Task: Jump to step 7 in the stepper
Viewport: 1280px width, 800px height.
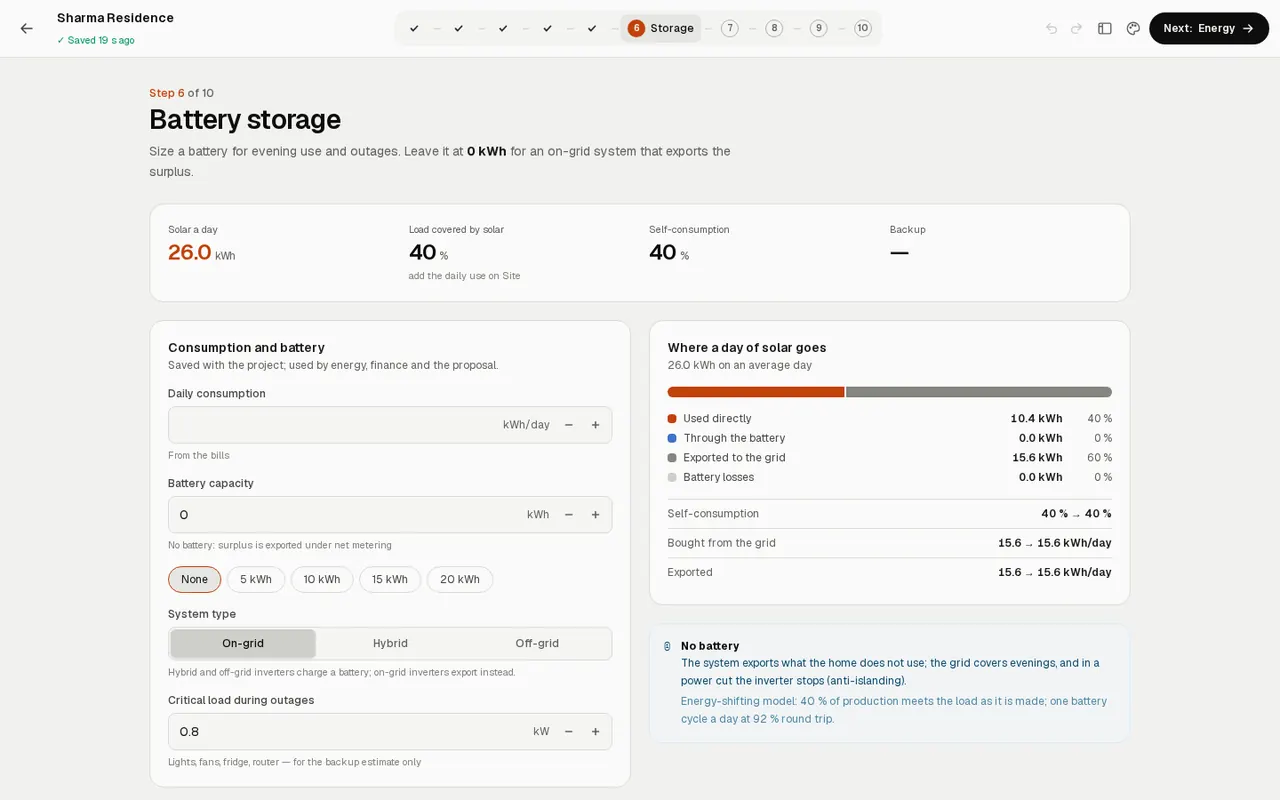Action: pos(730,28)
